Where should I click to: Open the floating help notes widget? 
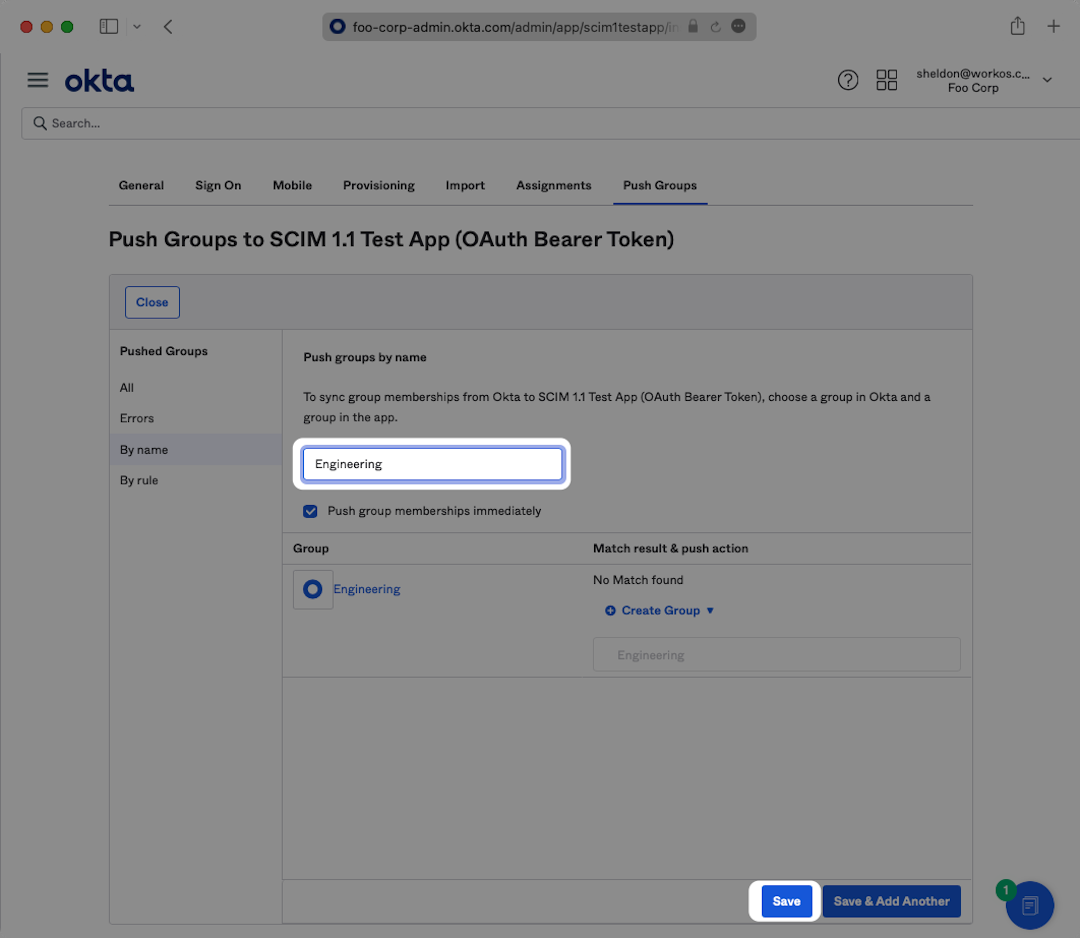(1030, 905)
